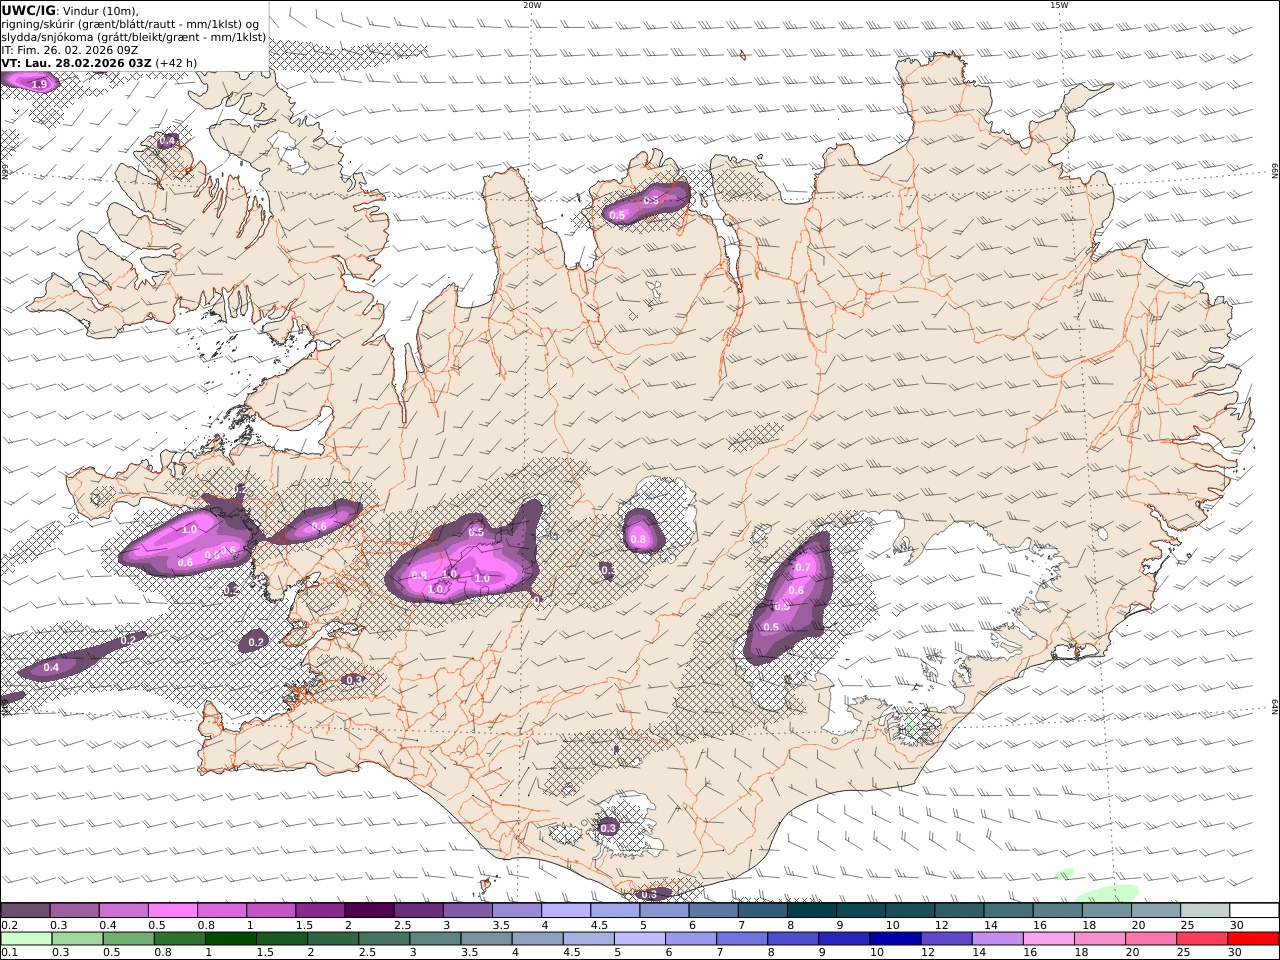
Task: Click the light gray 25 snow swatch
Action: point(1204,910)
